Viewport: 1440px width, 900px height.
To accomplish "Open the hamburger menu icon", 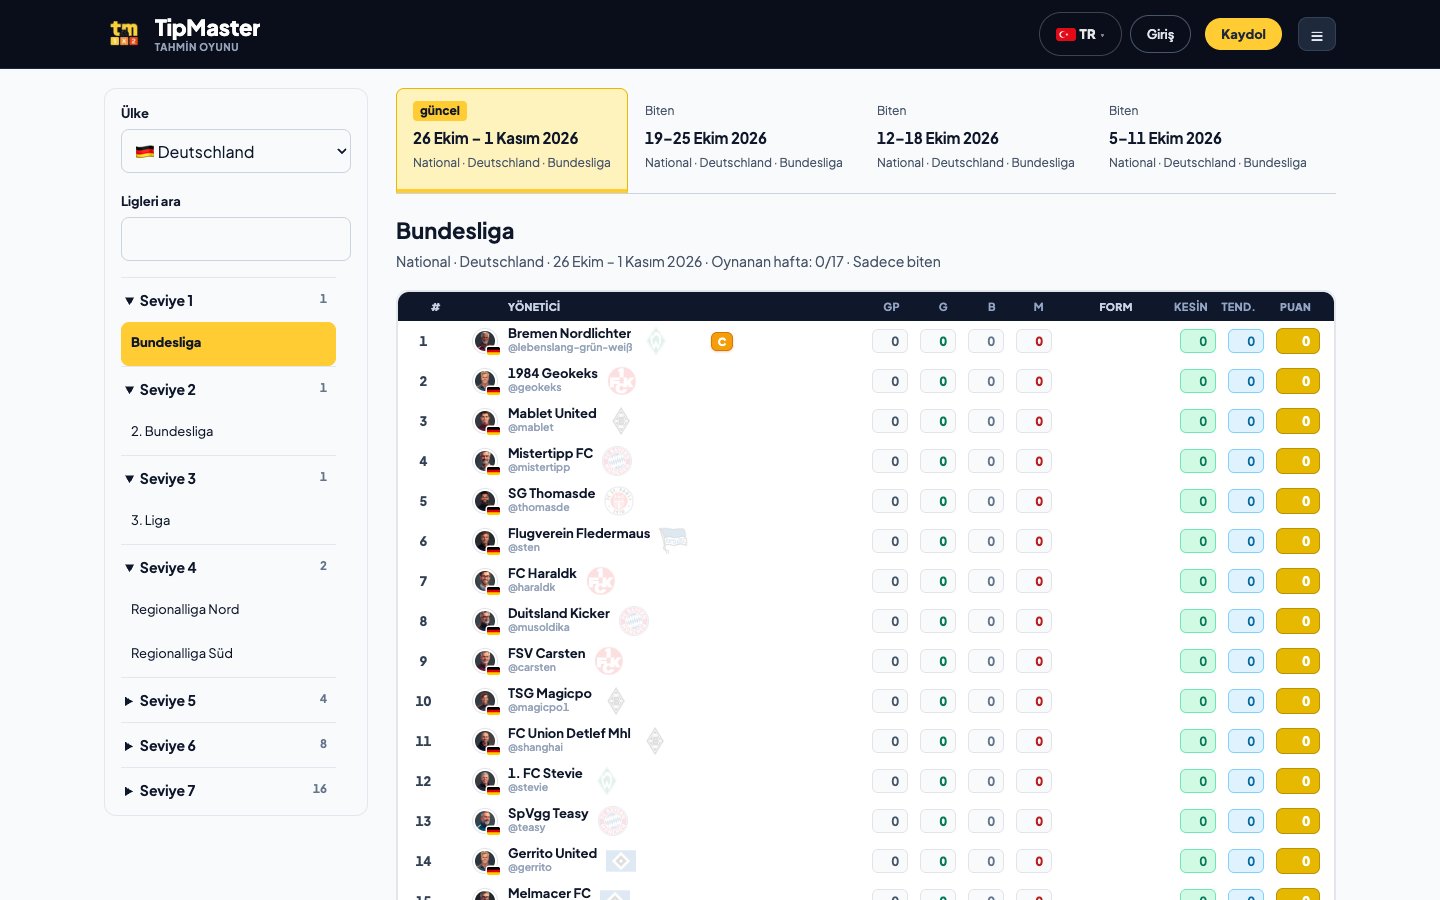I will click(1317, 35).
